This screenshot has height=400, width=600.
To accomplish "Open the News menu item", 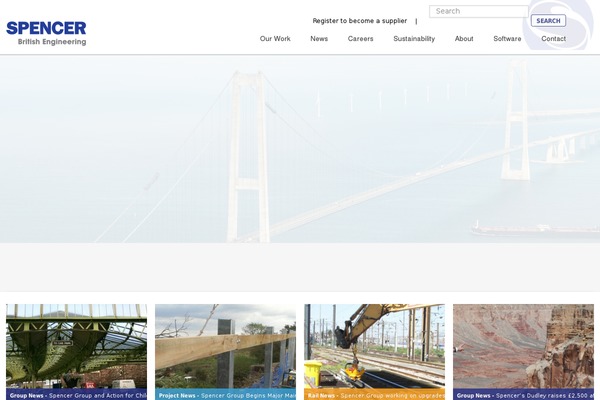I will pos(319,39).
